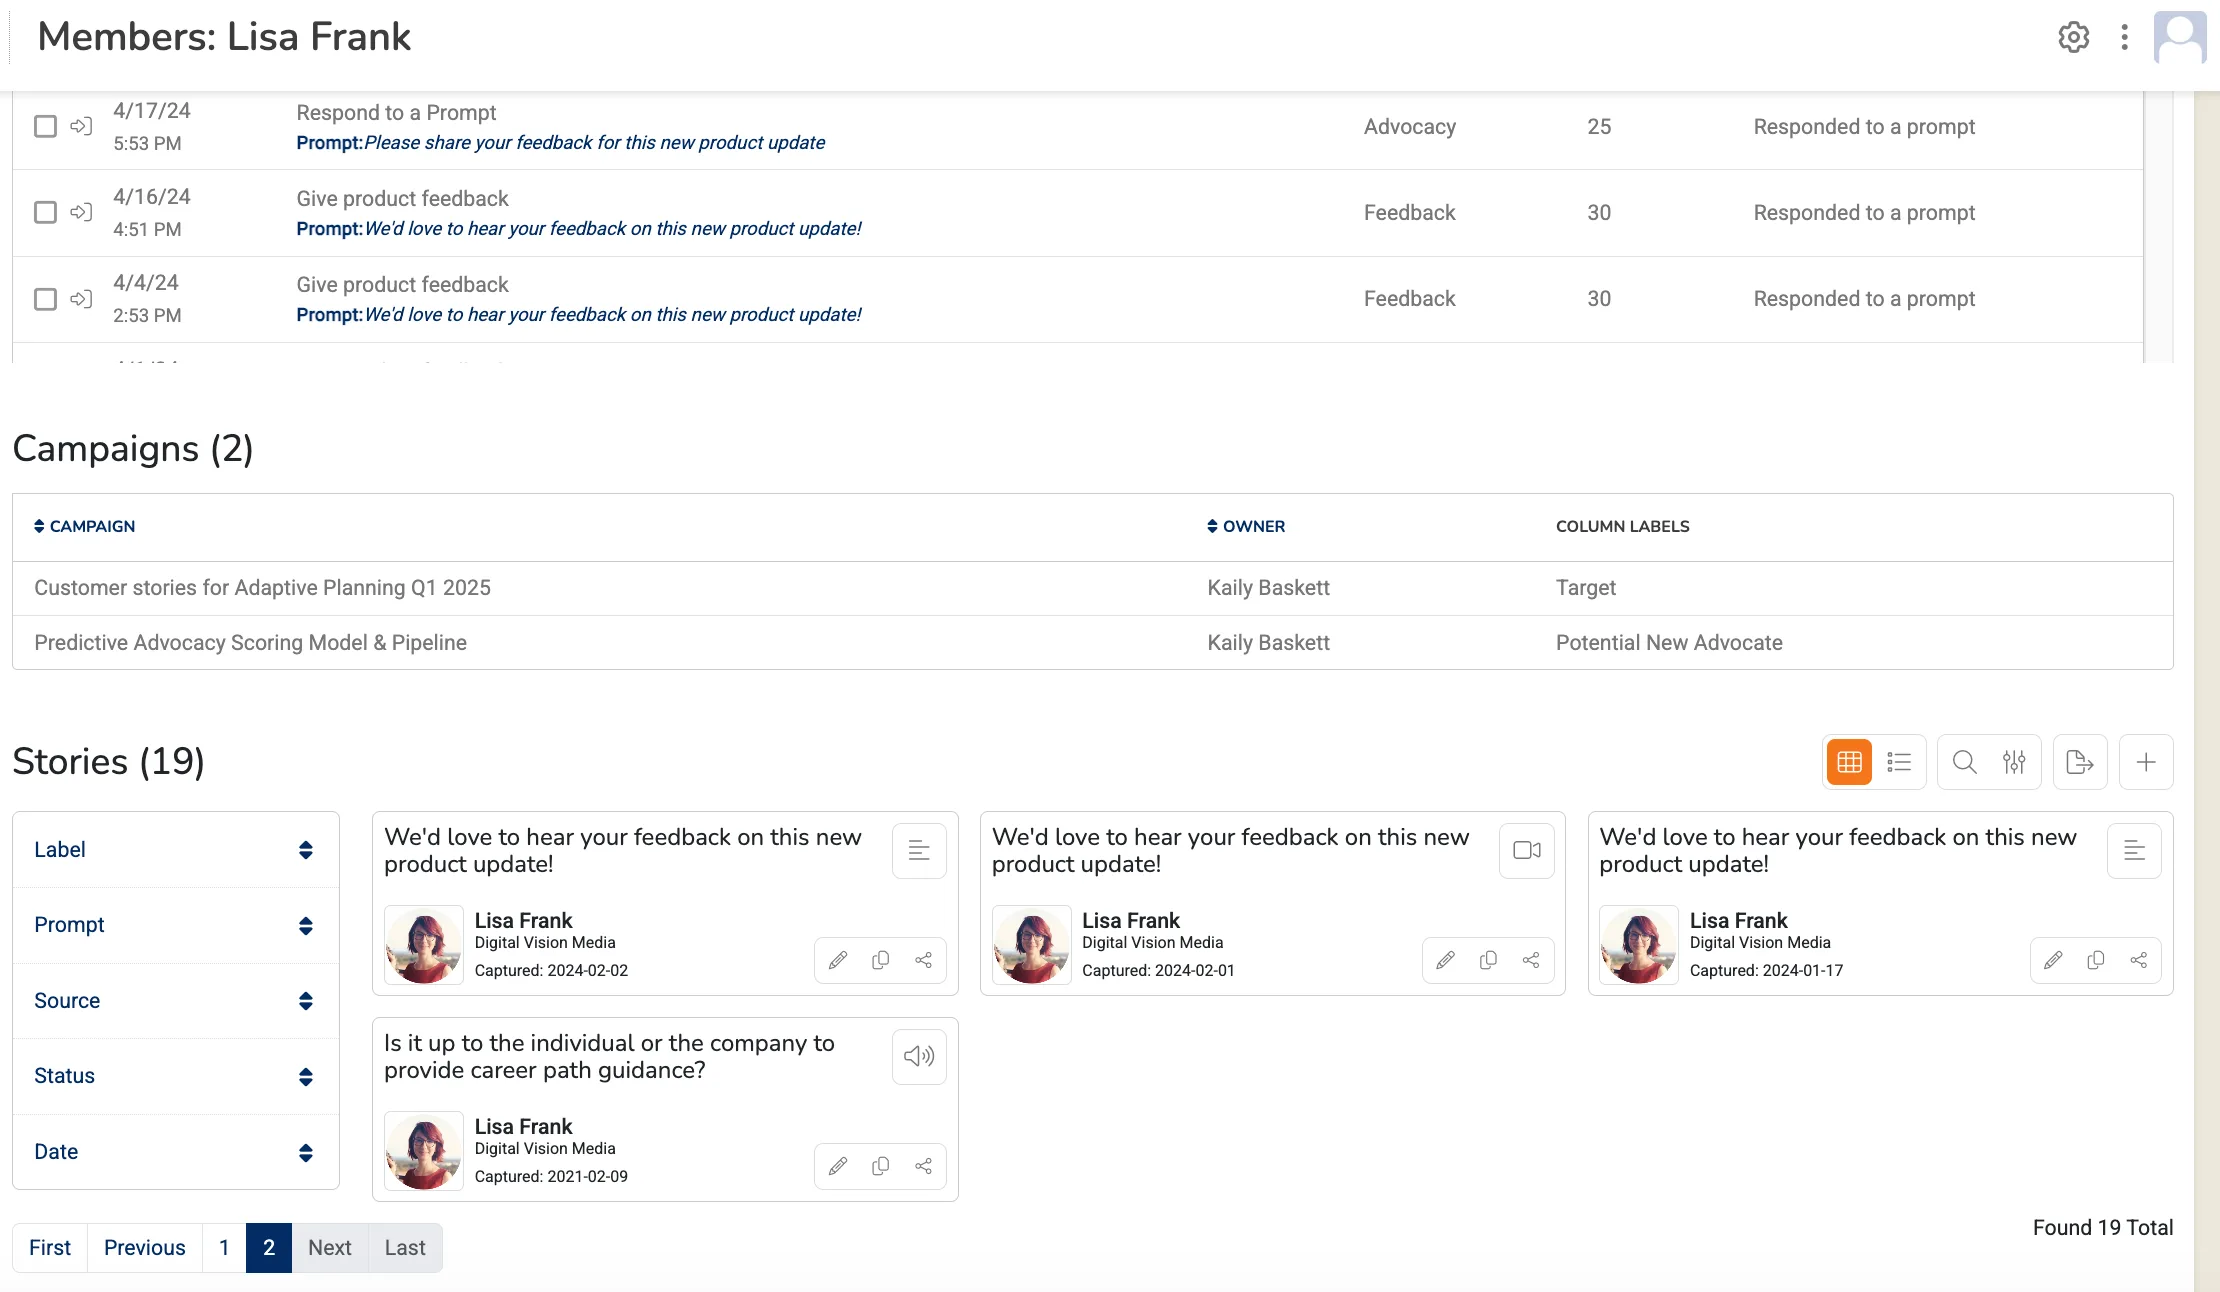Check the 4/17/24 activity row checkbox
The image size is (2220, 1292).
click(x=45, y=126)
